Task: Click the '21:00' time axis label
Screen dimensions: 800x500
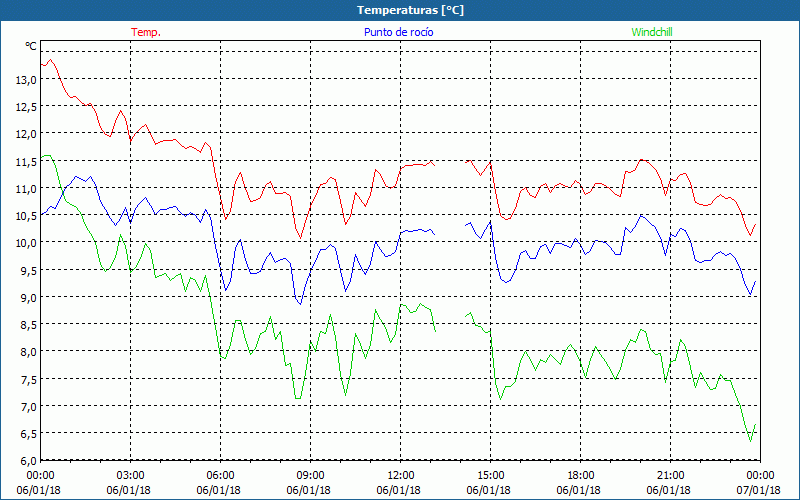Action: 670,476
